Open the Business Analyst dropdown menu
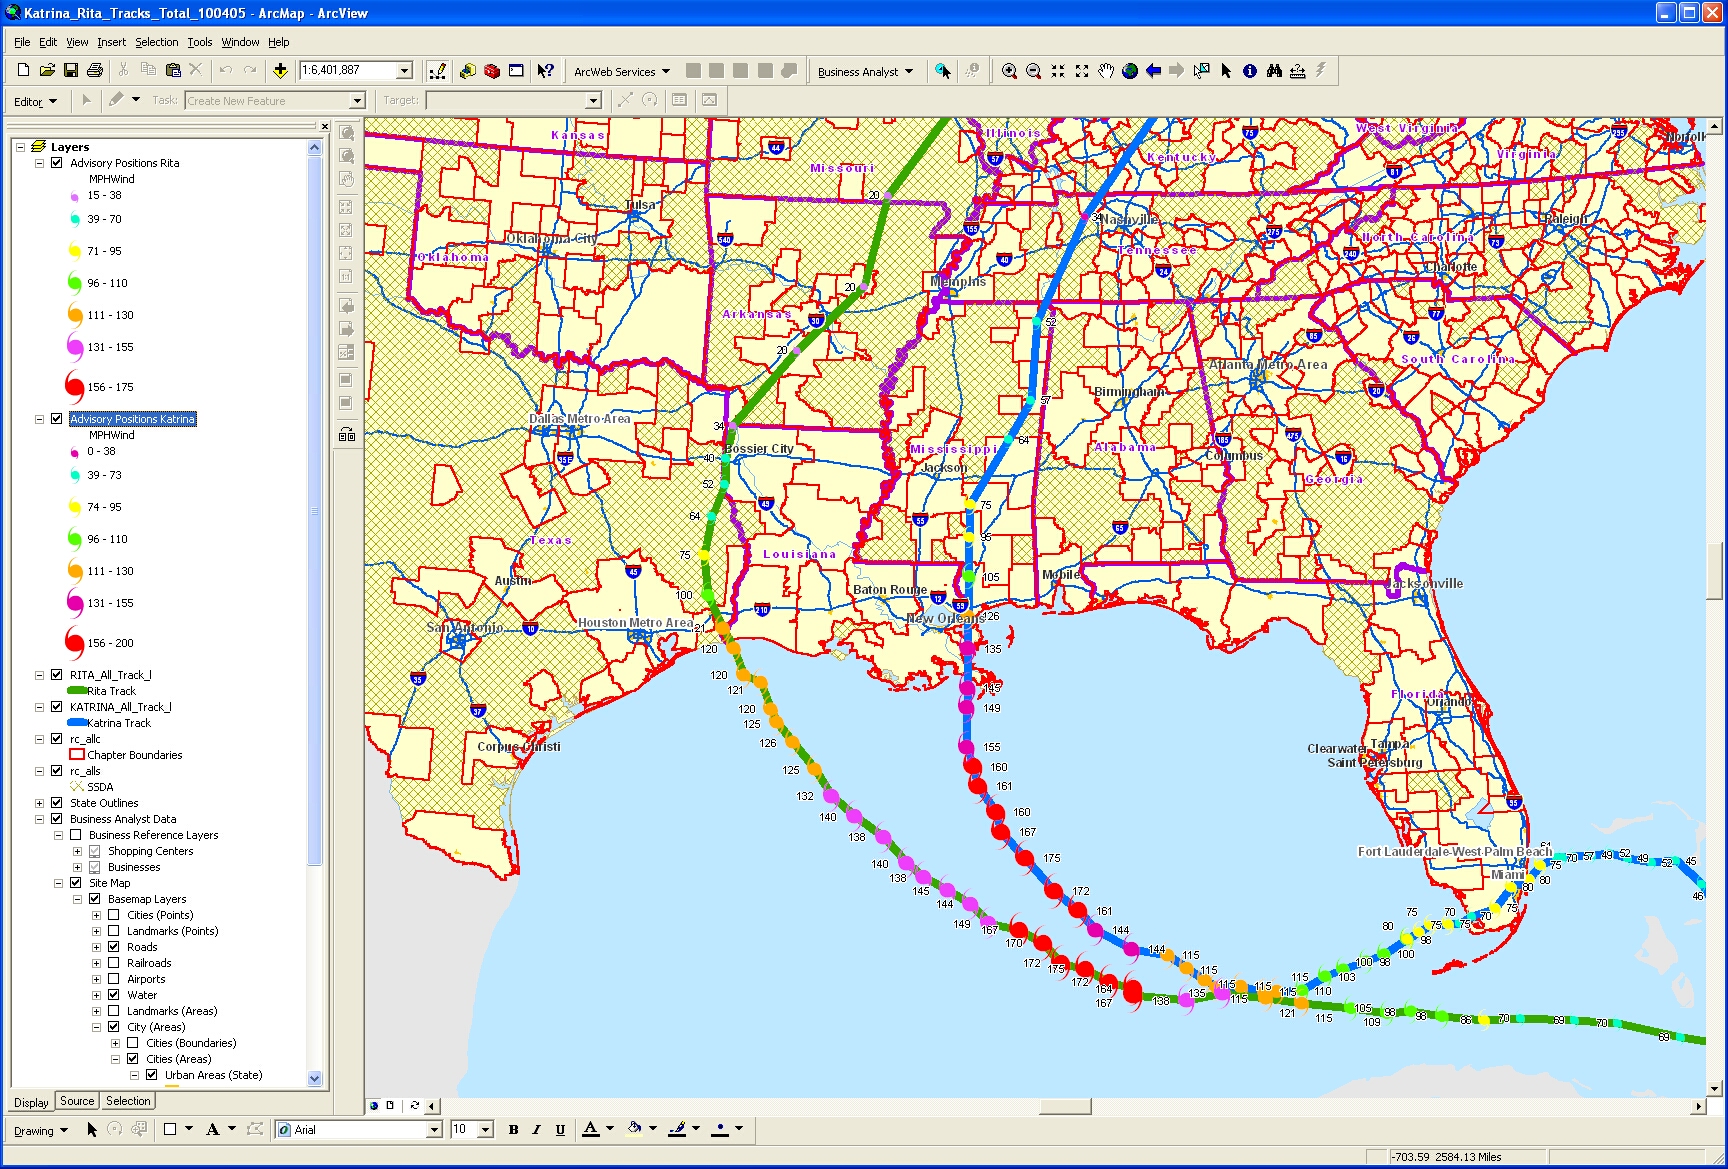The height and width of the screenshot is (1169, 1728). click(x=865, y=72)
